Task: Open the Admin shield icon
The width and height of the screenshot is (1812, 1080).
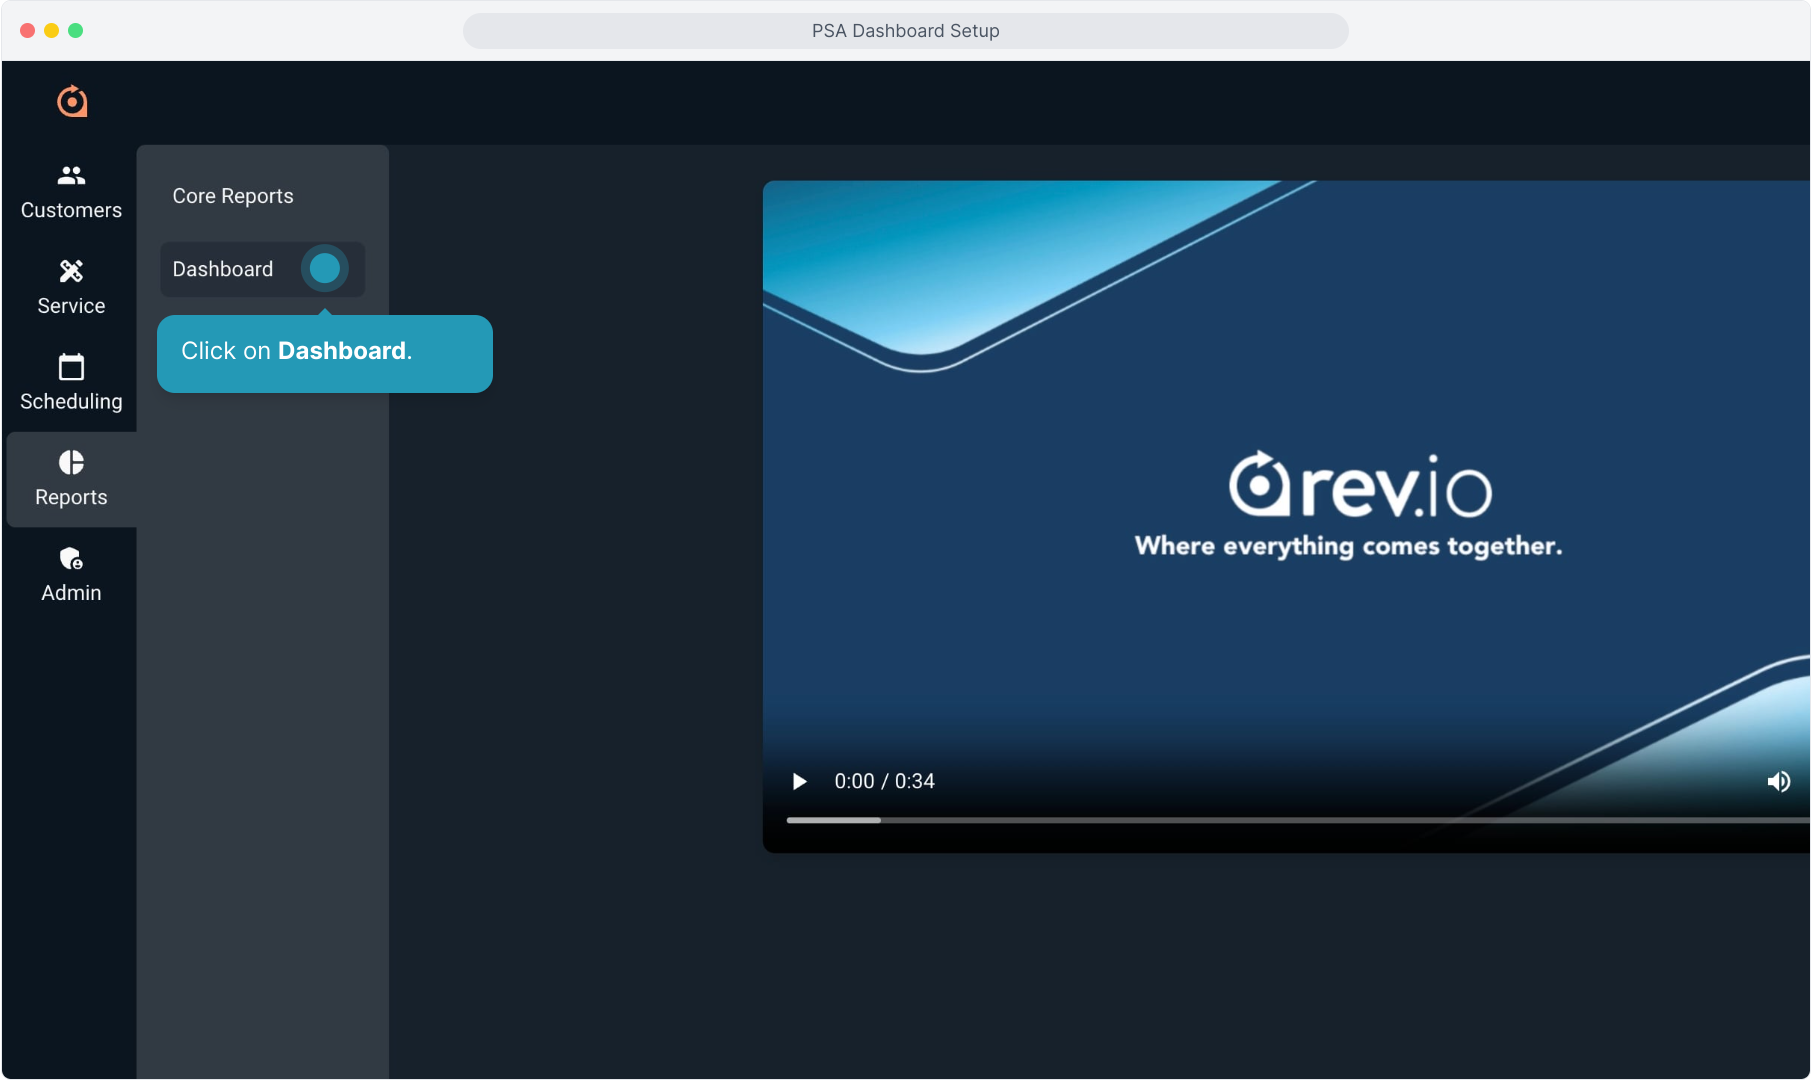Action: click(71, 558)
